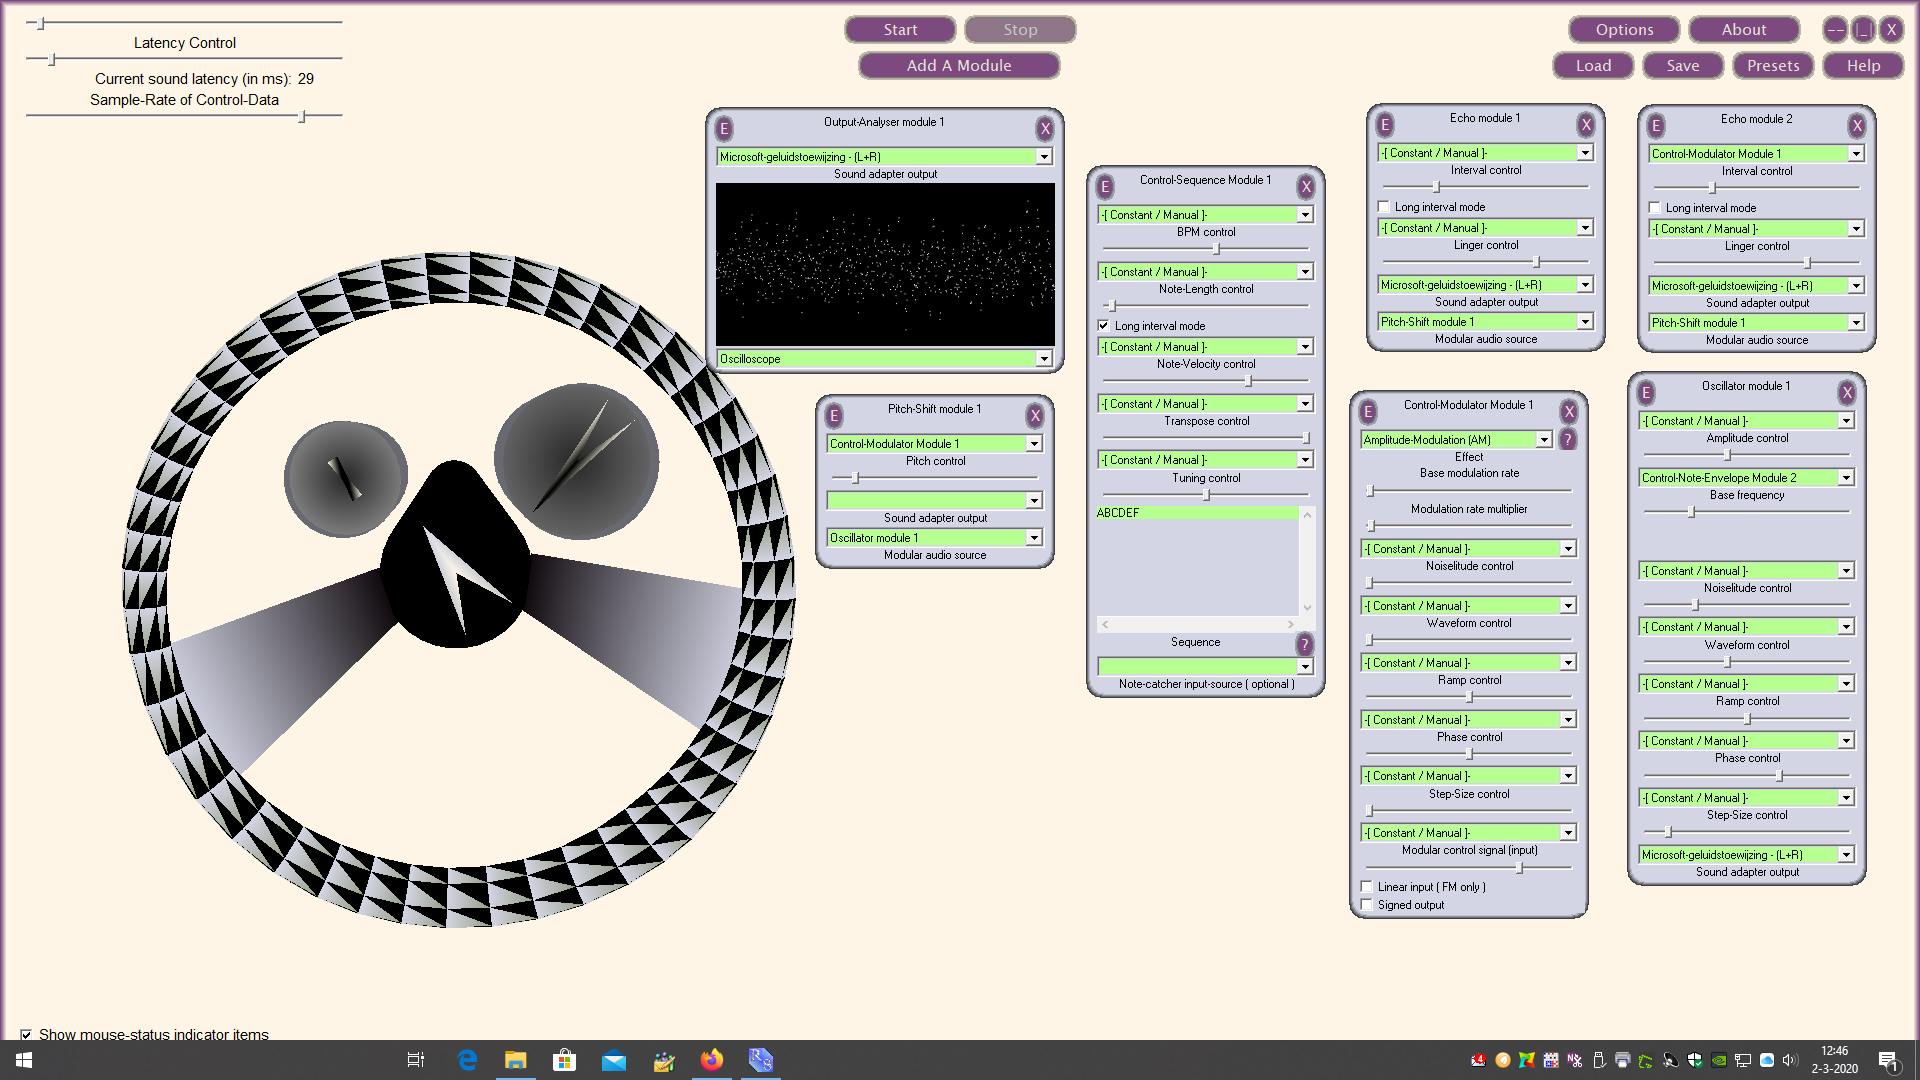The height and width of the screenshot is (1080, 1920).
Task: Open Control-Note-Envelope Module 2 base frequency dropdown
Action: [1846, 478]
